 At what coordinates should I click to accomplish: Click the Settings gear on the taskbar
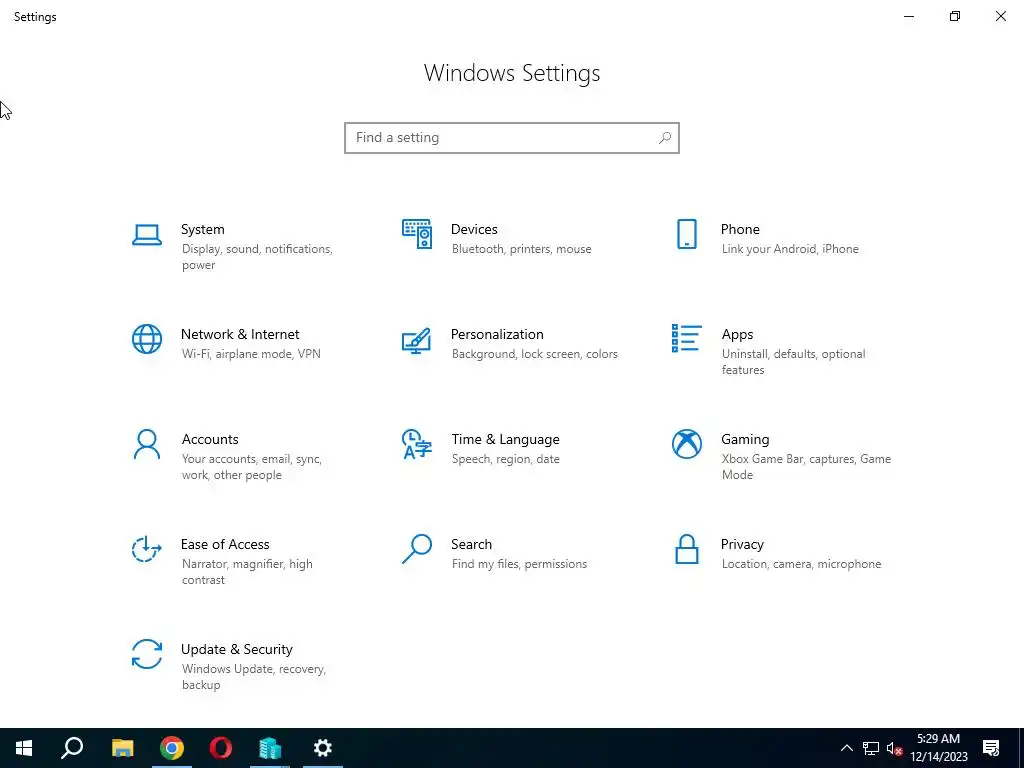(323, 748)
